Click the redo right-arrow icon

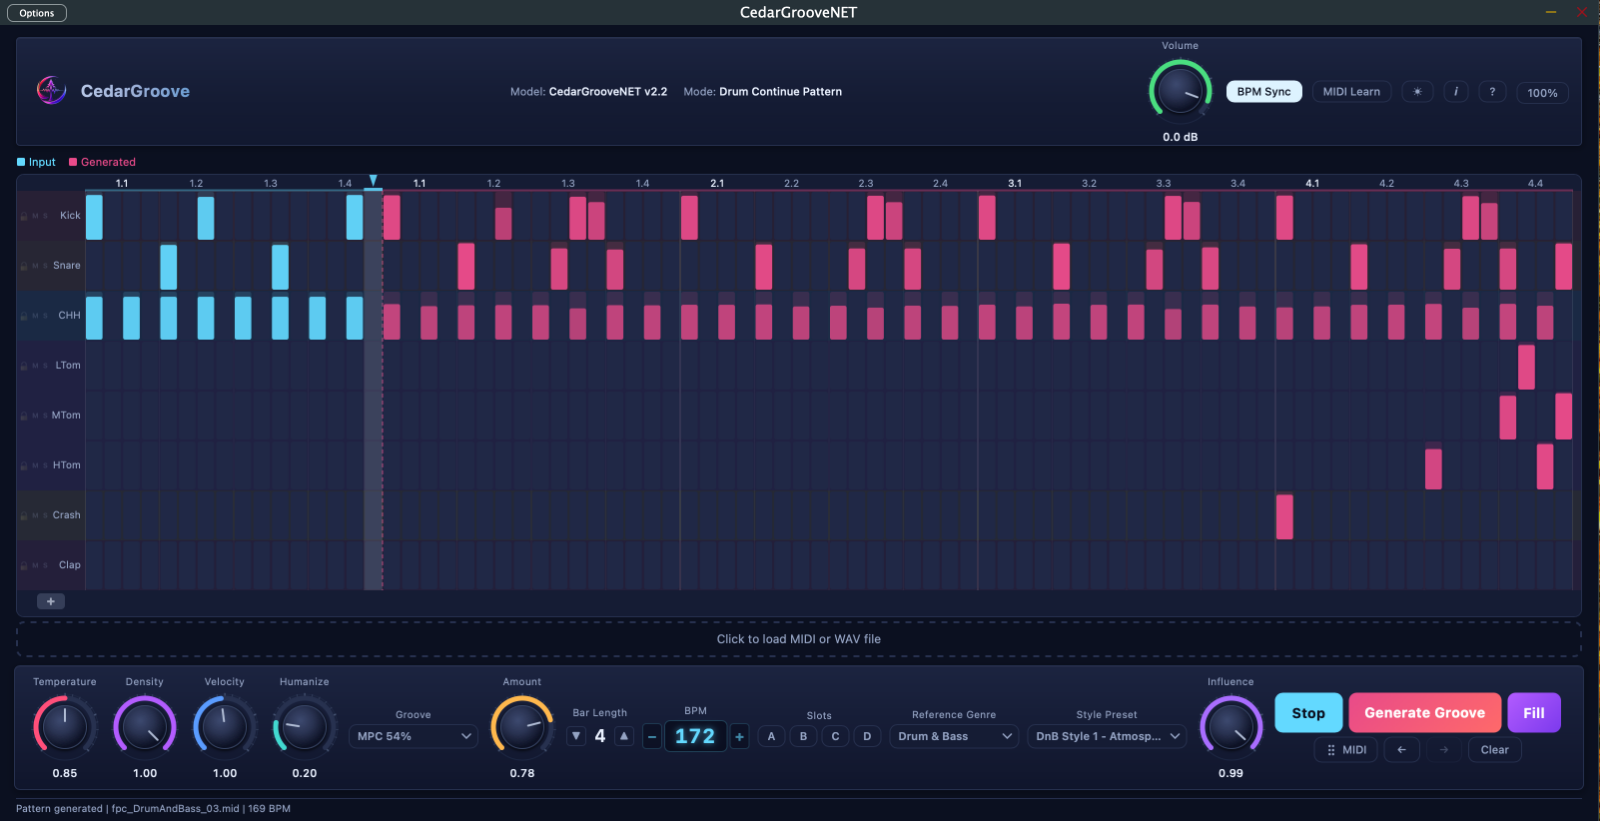click(1443, 750)
